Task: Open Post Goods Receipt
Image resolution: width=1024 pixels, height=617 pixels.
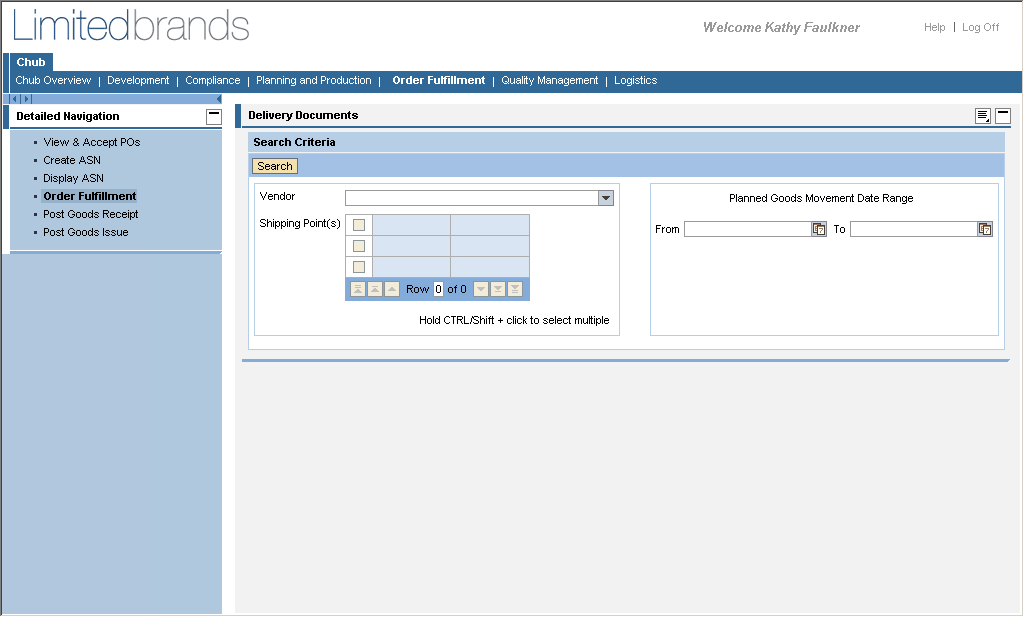Action: [x=91, y=214]
